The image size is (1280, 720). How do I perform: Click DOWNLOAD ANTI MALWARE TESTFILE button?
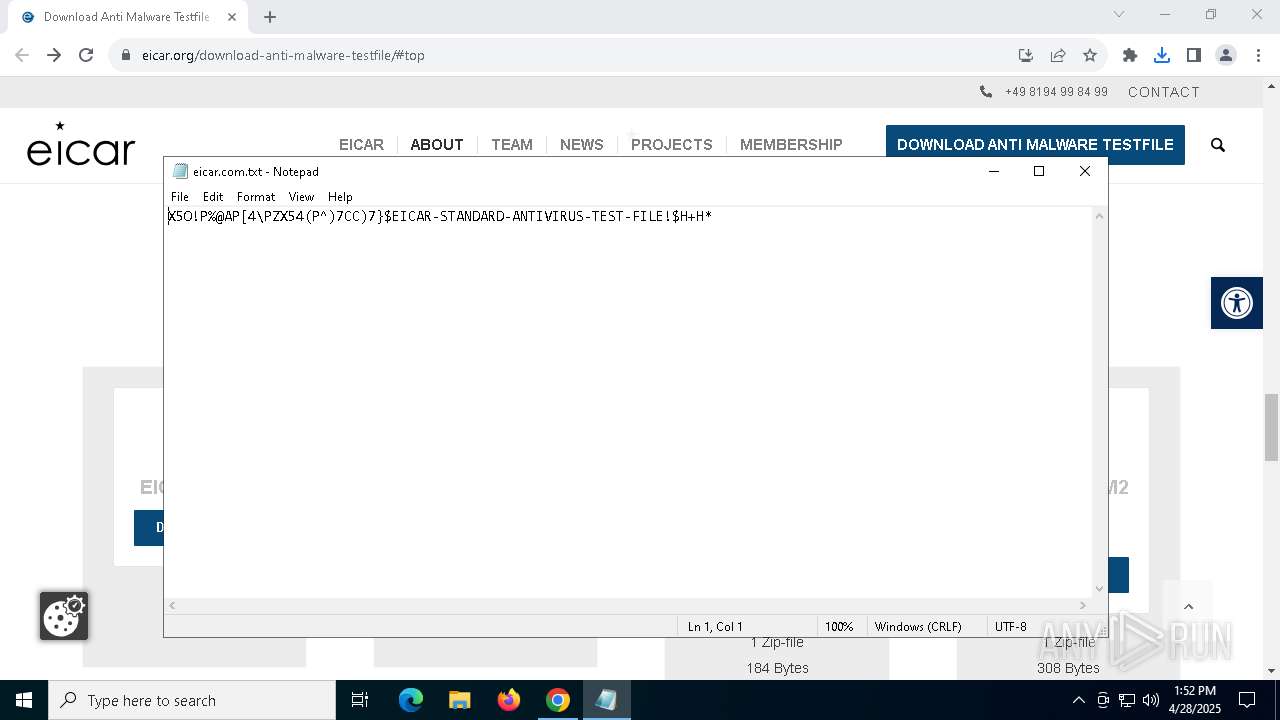1035,145
